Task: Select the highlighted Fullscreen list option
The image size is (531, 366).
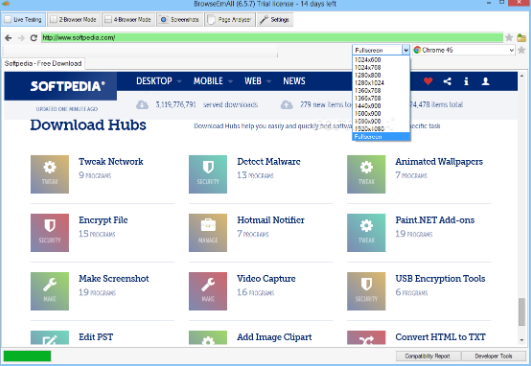Action: [381, 137]
